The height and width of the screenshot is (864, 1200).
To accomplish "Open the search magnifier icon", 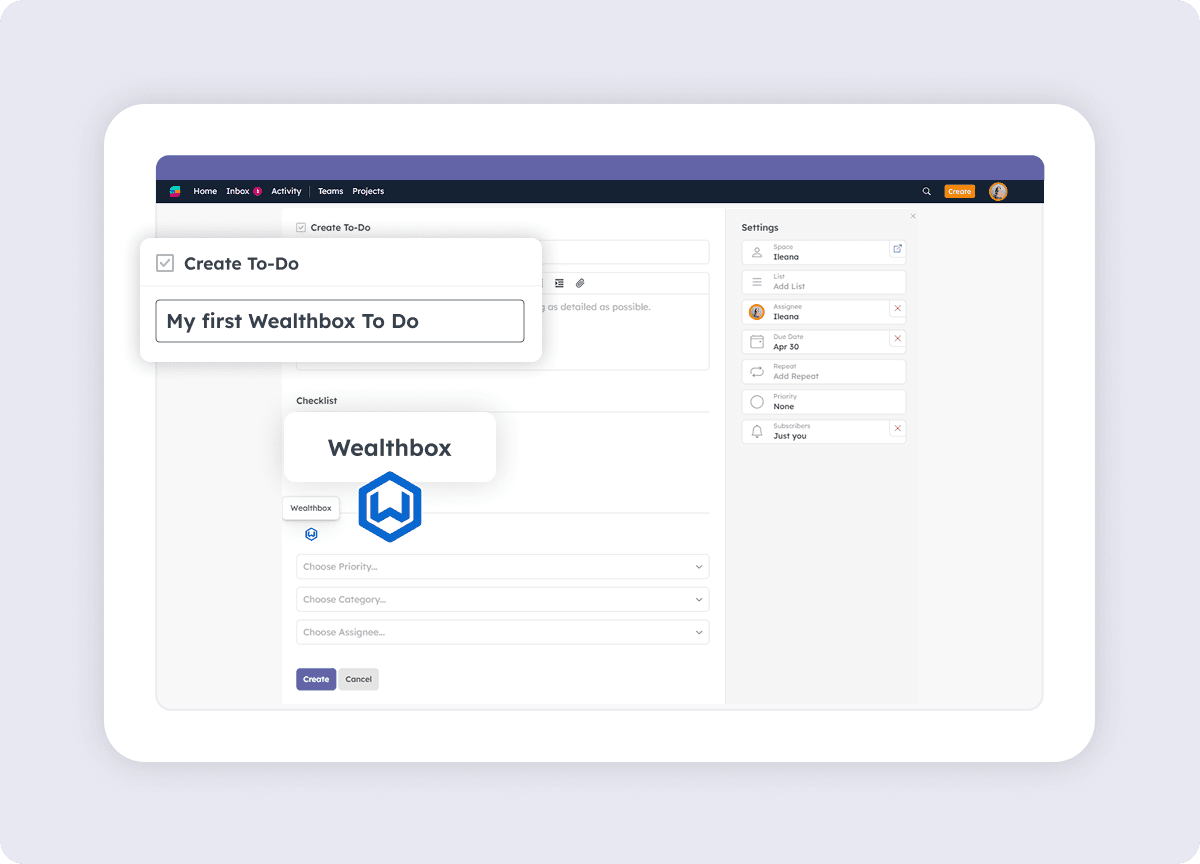I will click(x=926, y=191).
